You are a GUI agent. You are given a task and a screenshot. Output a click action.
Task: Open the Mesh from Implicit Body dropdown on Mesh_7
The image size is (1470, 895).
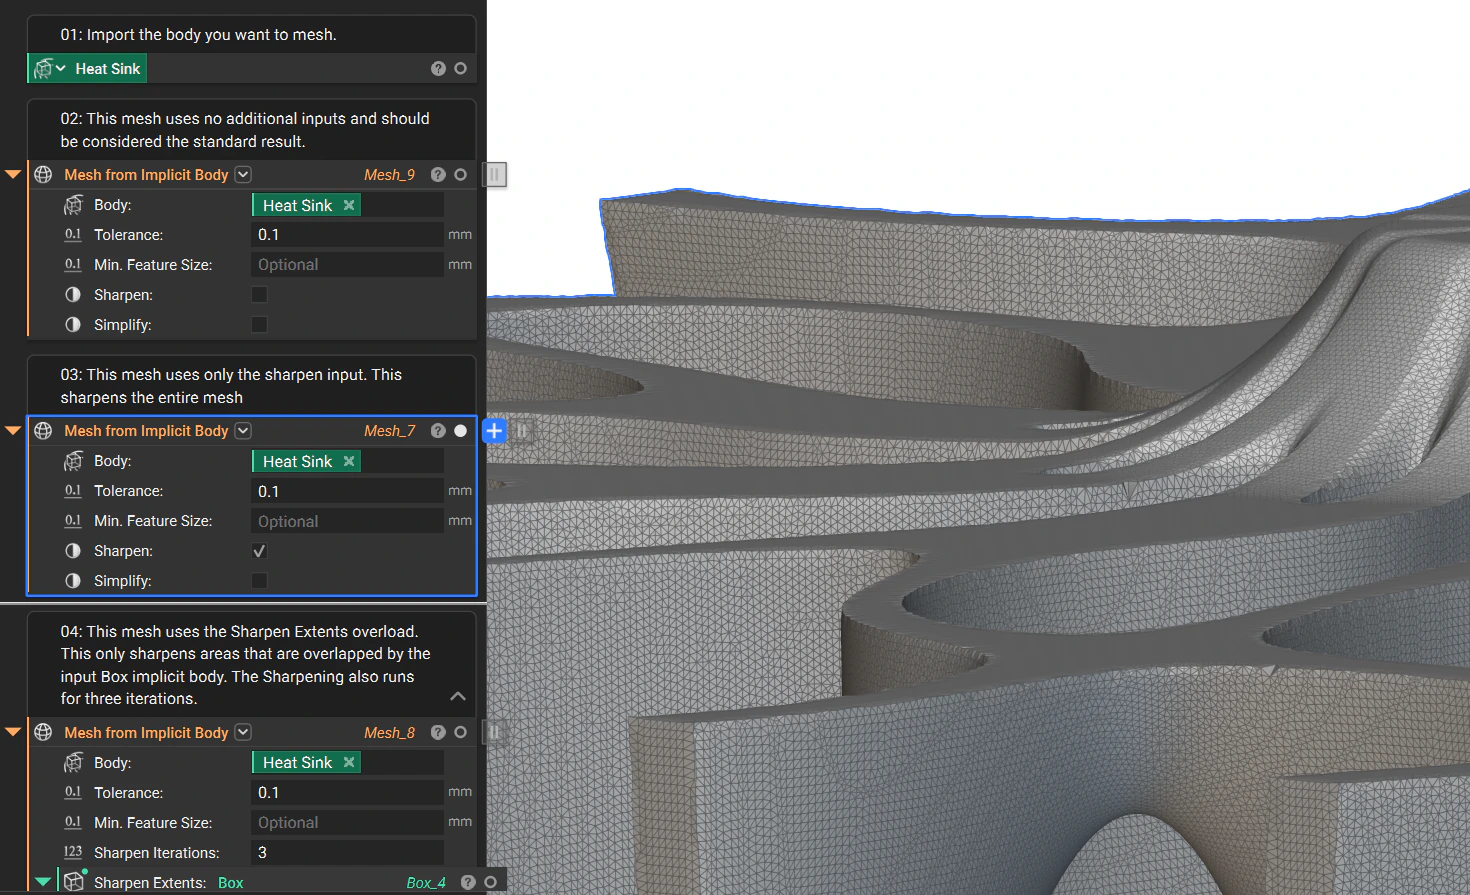click(x=242, y=430)
